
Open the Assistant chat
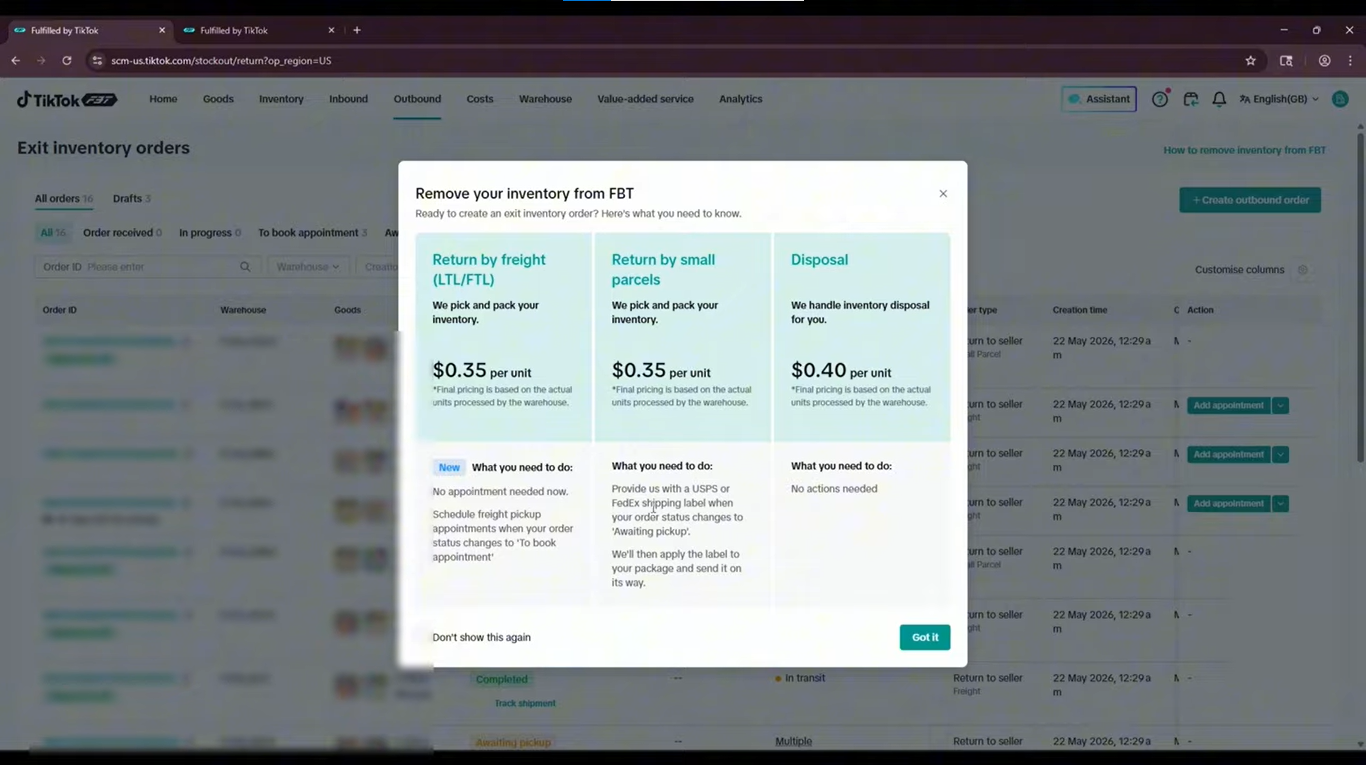(x=1099, y=99)
